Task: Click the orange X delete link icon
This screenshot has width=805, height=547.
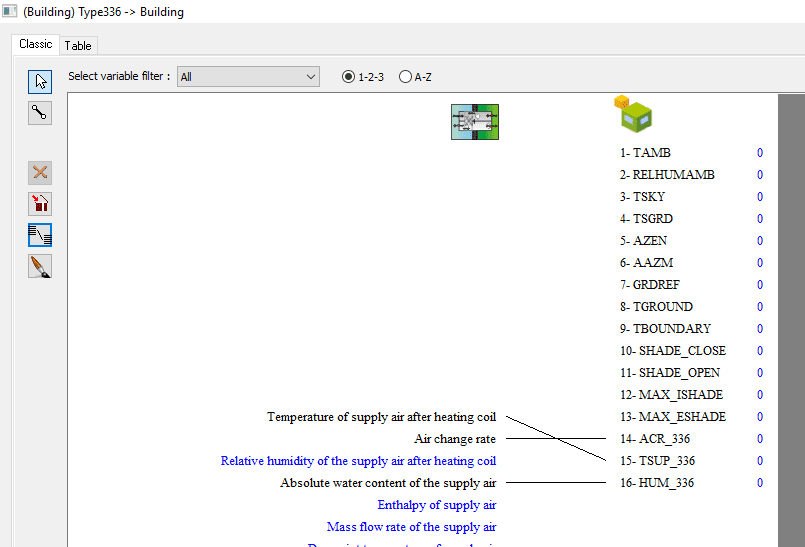Action: point(40,172)
